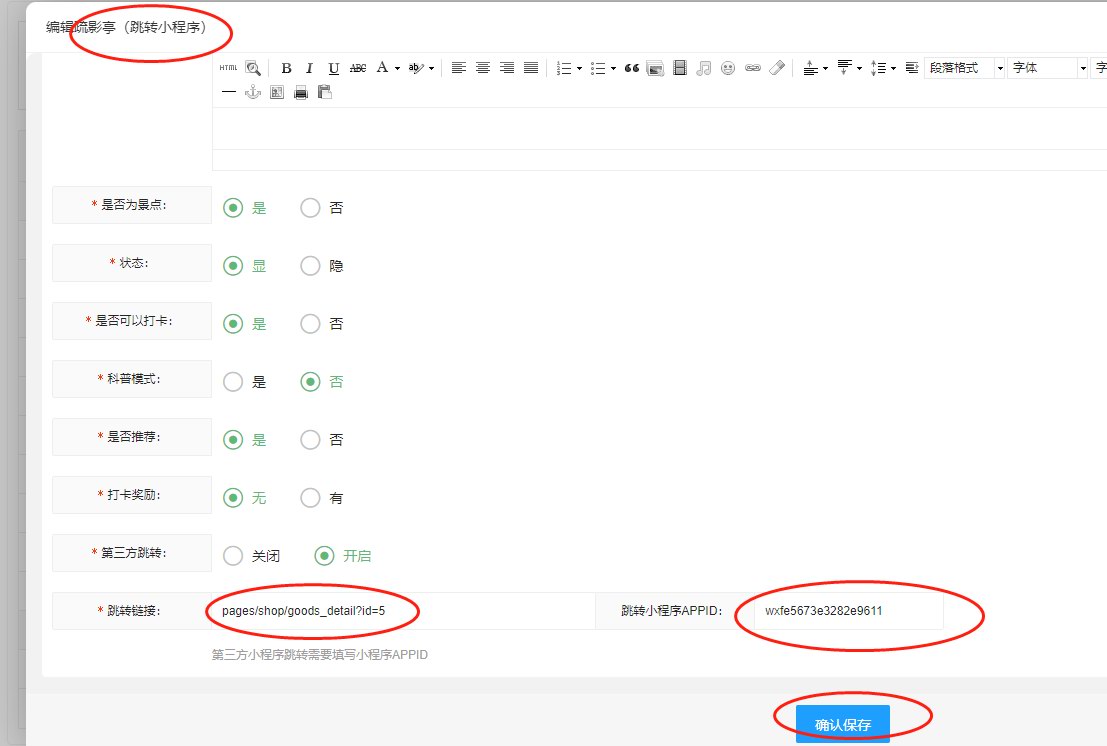1107x746 pixels.
Task: Insert a blockquote
Action: tap(632, 68)
